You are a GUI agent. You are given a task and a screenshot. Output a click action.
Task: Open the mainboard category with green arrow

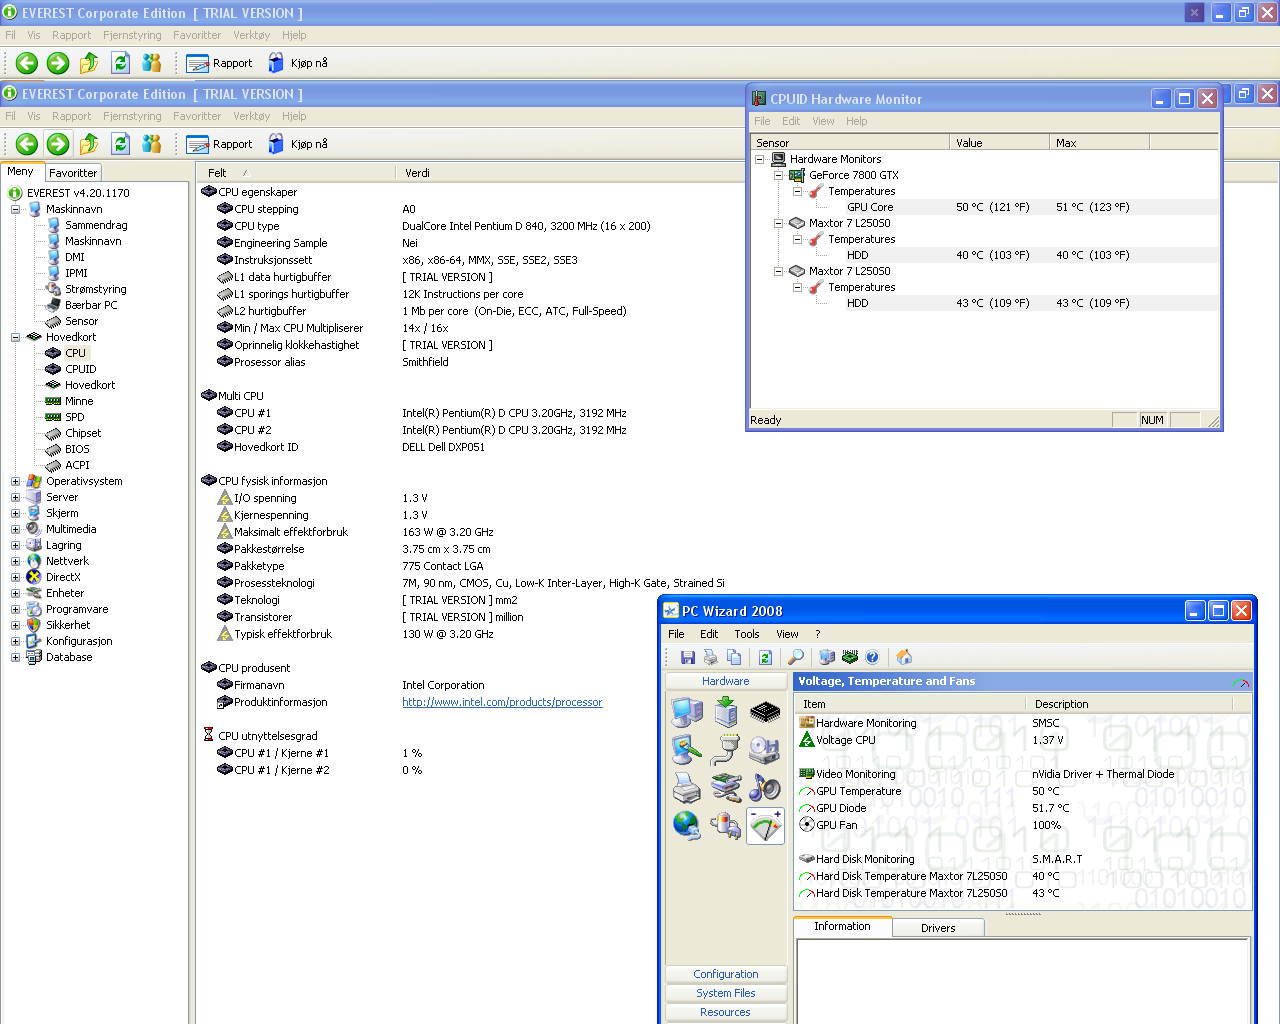pyautogui.click(x=726, y=712)
